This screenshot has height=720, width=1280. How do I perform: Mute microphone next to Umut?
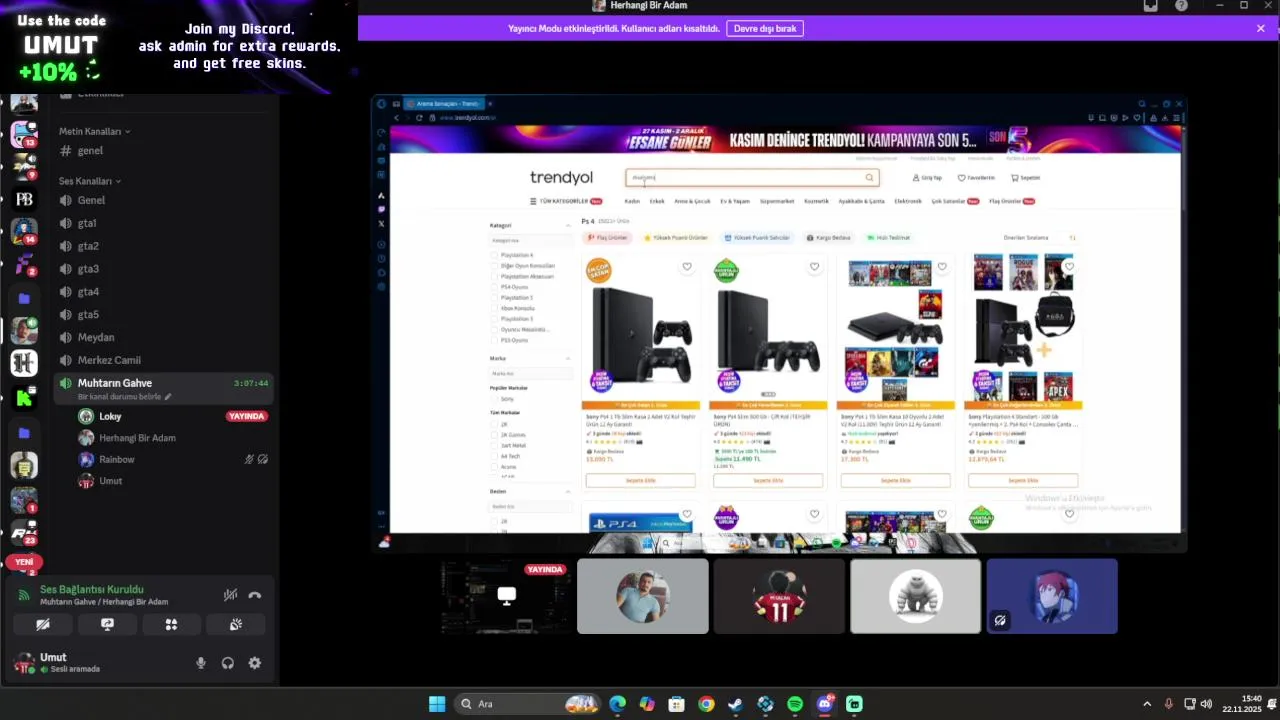pos(201,663)
